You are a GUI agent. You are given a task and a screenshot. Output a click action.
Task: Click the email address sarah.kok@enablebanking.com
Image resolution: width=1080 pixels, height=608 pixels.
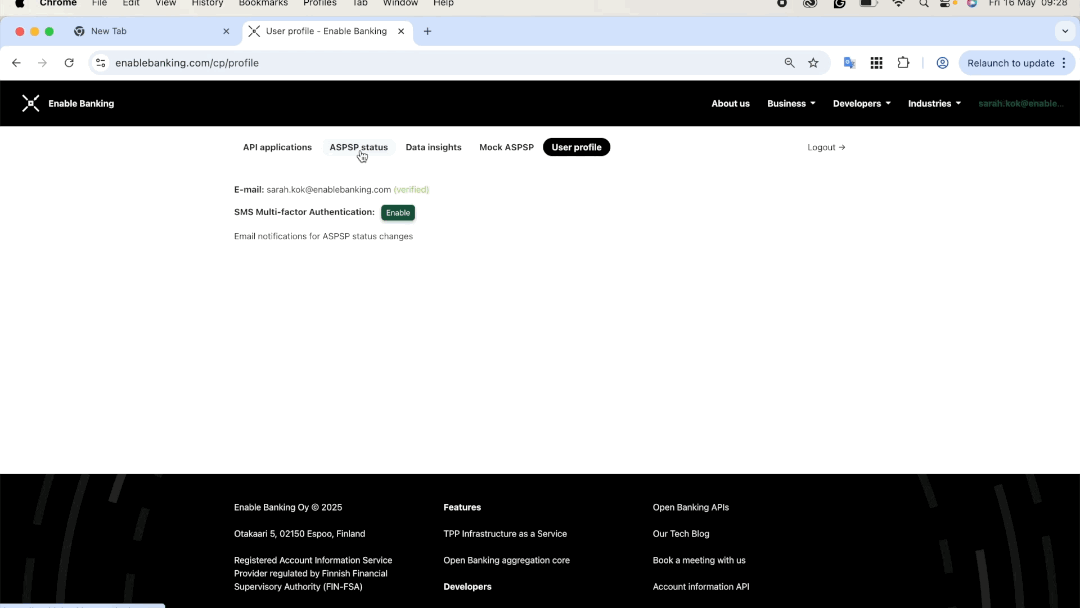tap(329, 189)
